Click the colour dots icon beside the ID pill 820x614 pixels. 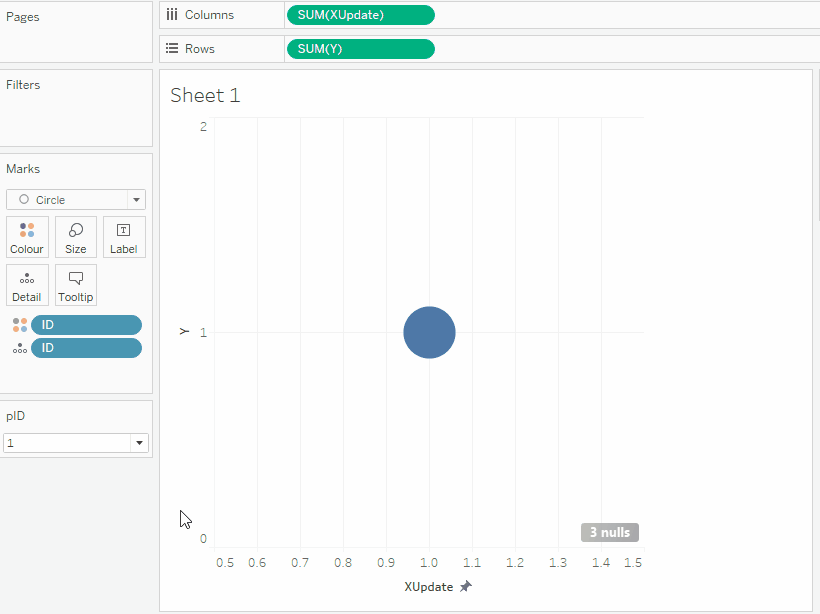(18, 324)
